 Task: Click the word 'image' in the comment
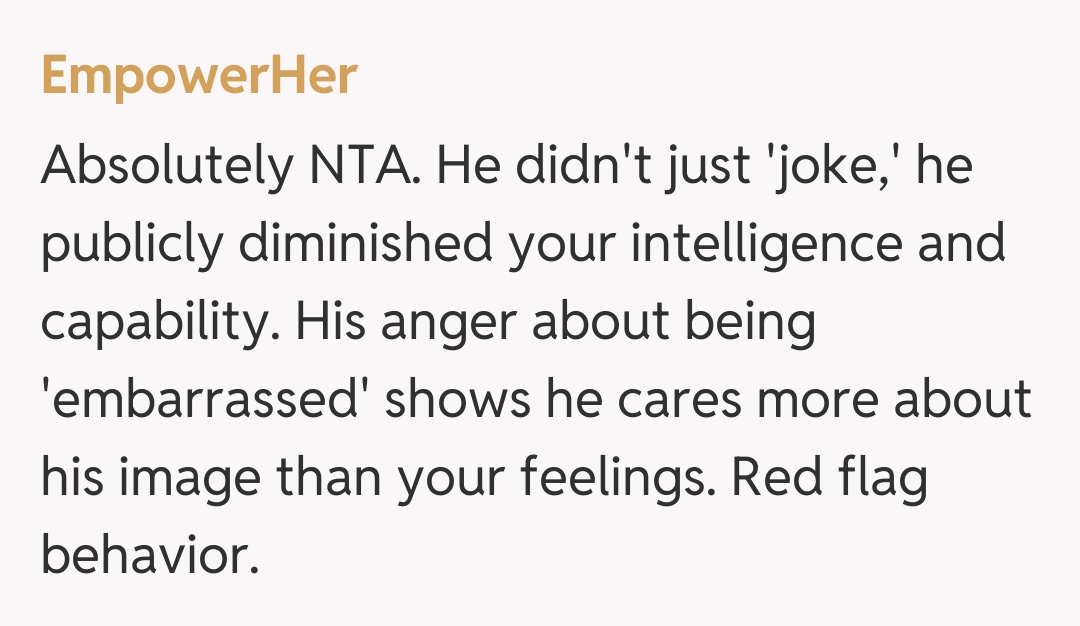(x=187, y=479)
